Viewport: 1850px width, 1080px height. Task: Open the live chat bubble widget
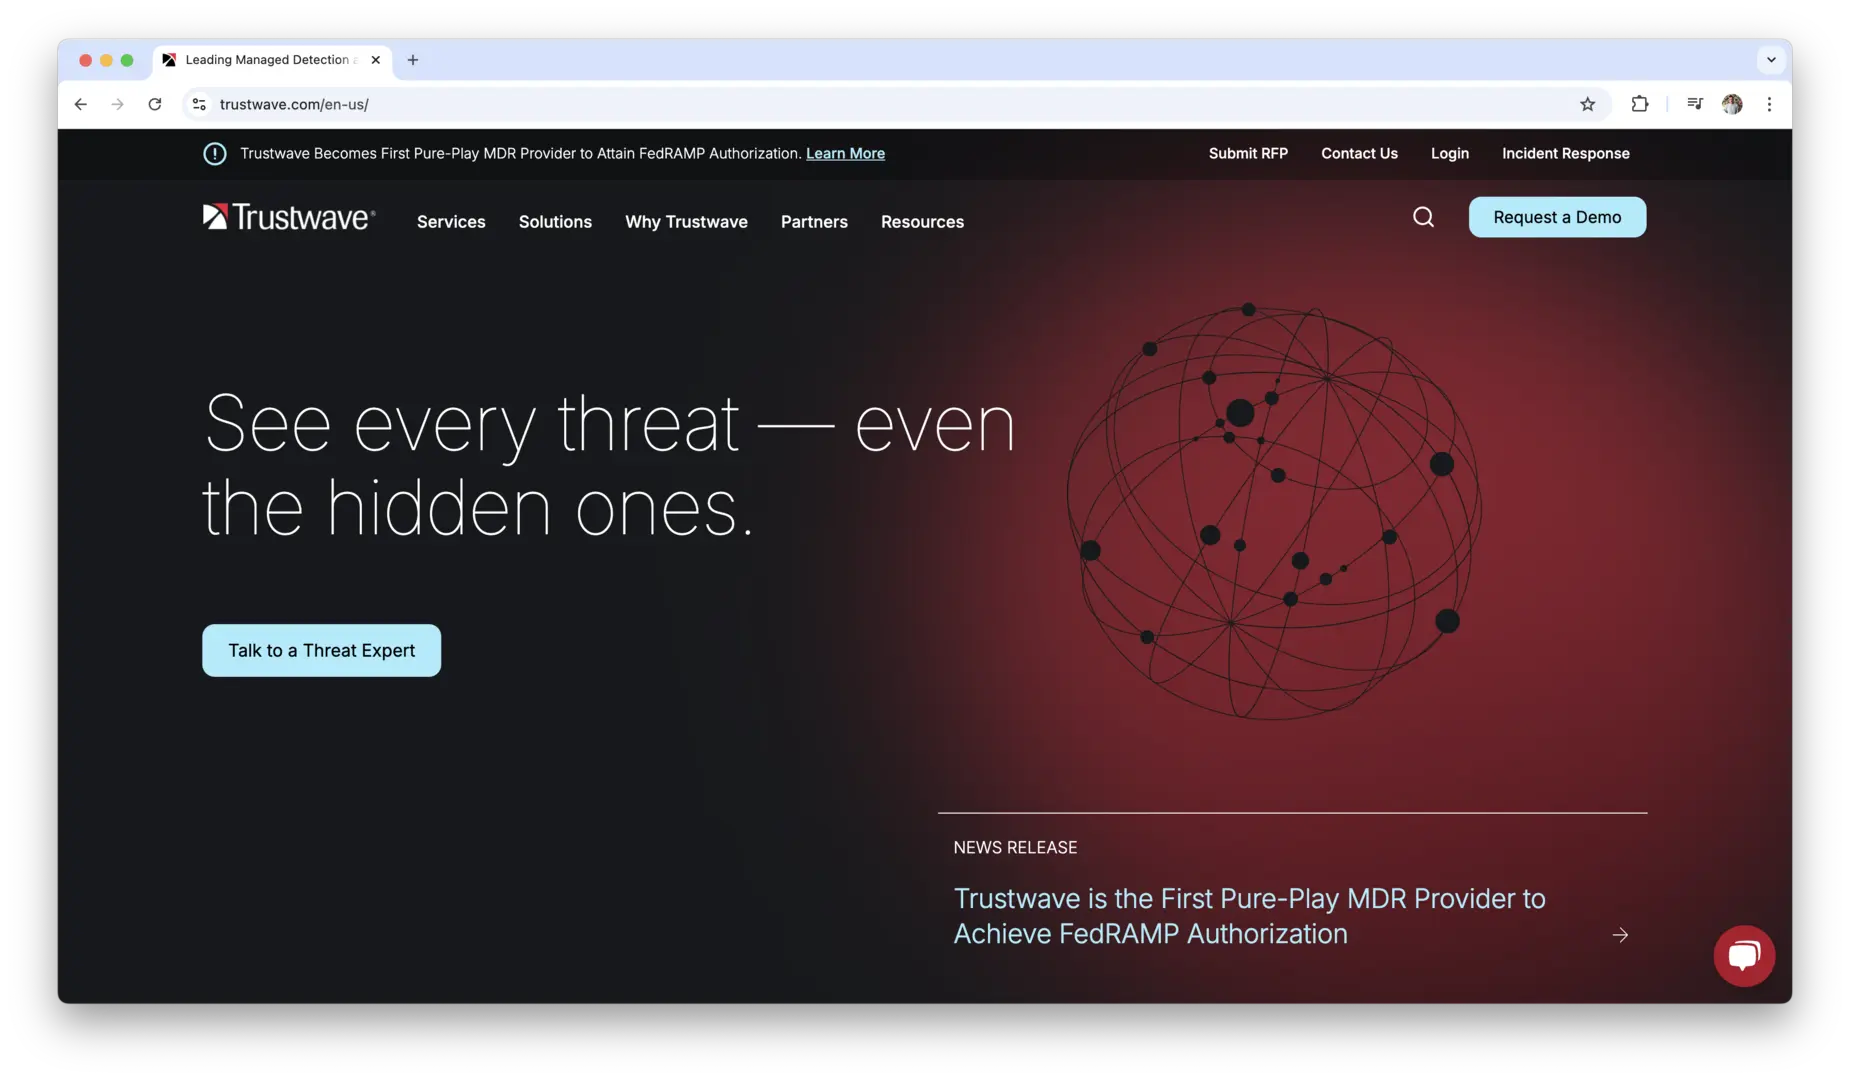point(1744,956)
